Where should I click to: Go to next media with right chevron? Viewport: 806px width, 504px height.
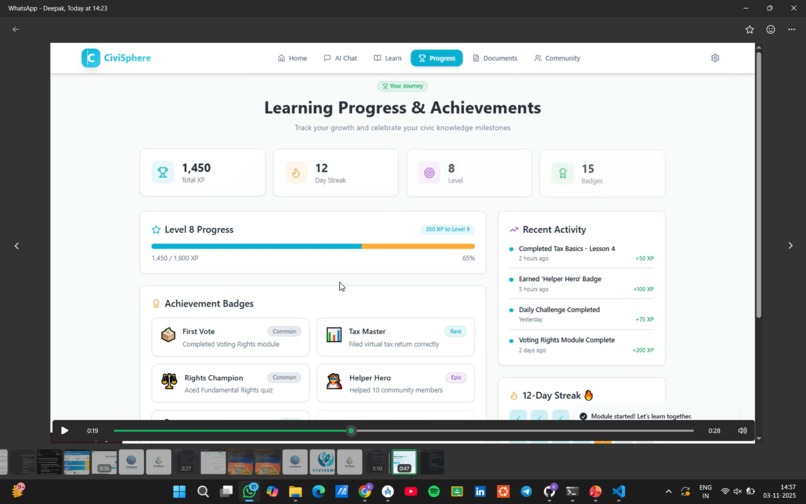[790, 246]
